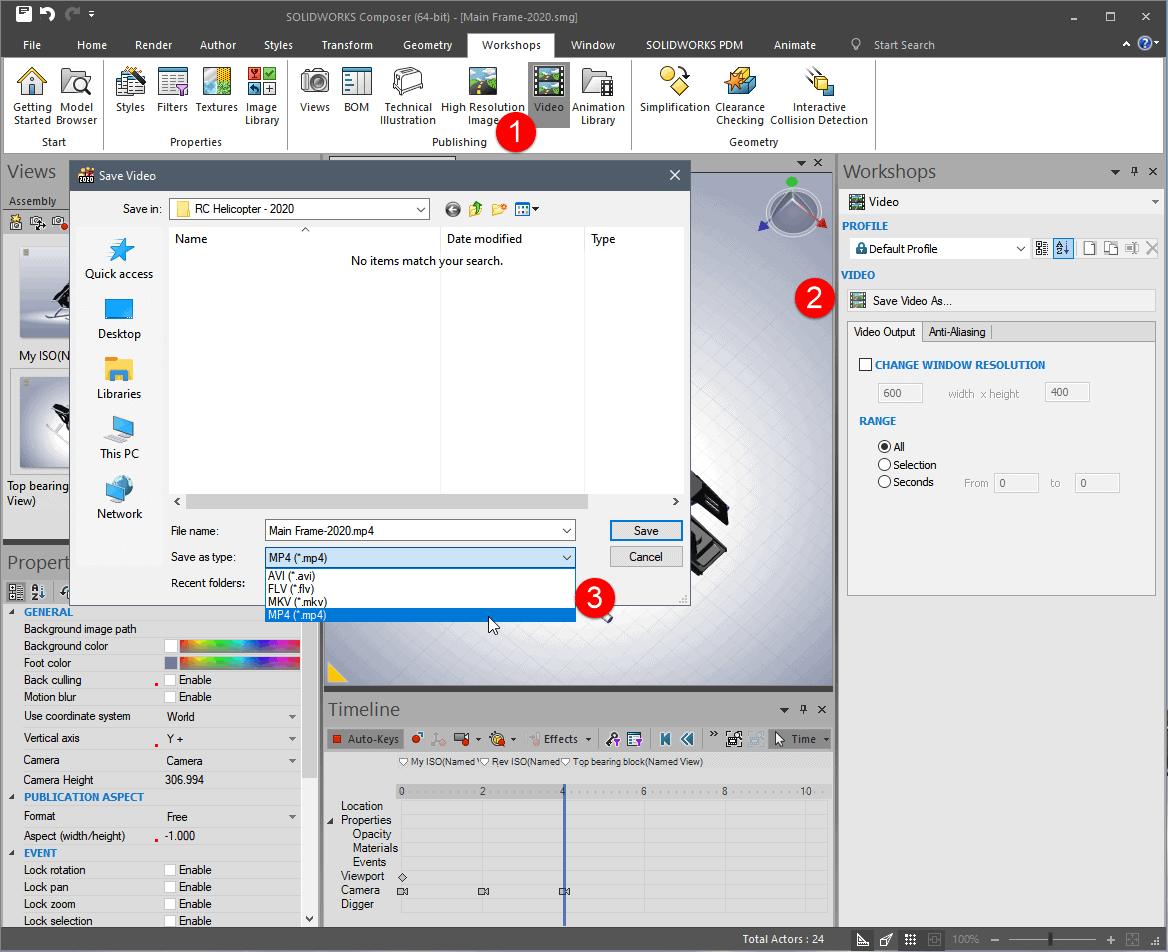The height and width of the screenshot is (952, 1168).
Task: Choose FLV (*.flv) file type
Action: tap(420, 588)
